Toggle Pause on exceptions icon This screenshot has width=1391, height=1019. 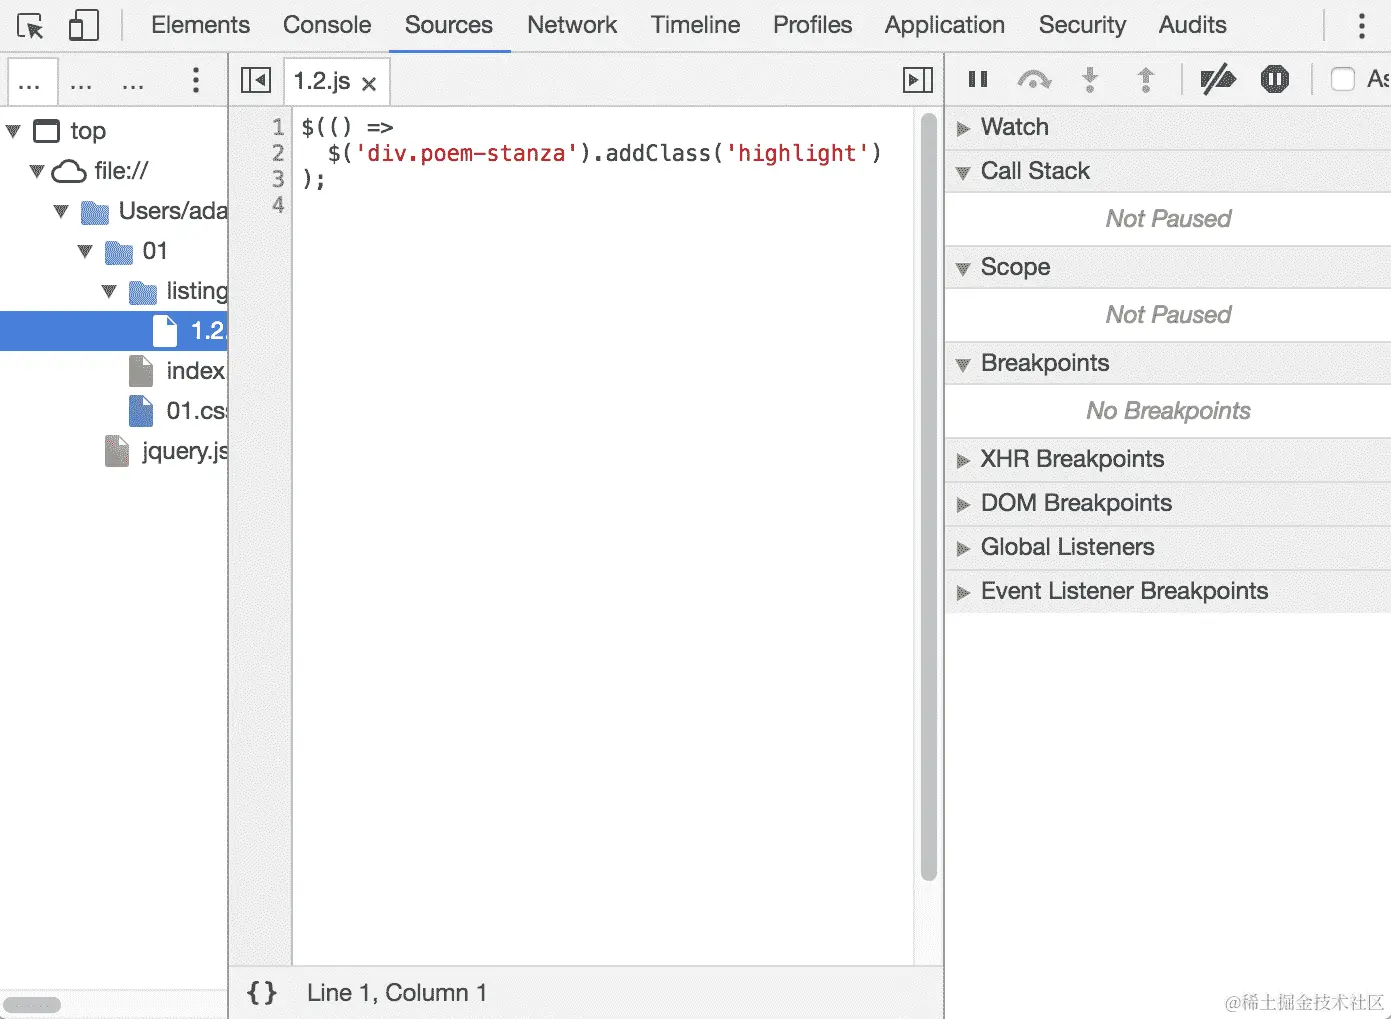tap(1275, 79)
